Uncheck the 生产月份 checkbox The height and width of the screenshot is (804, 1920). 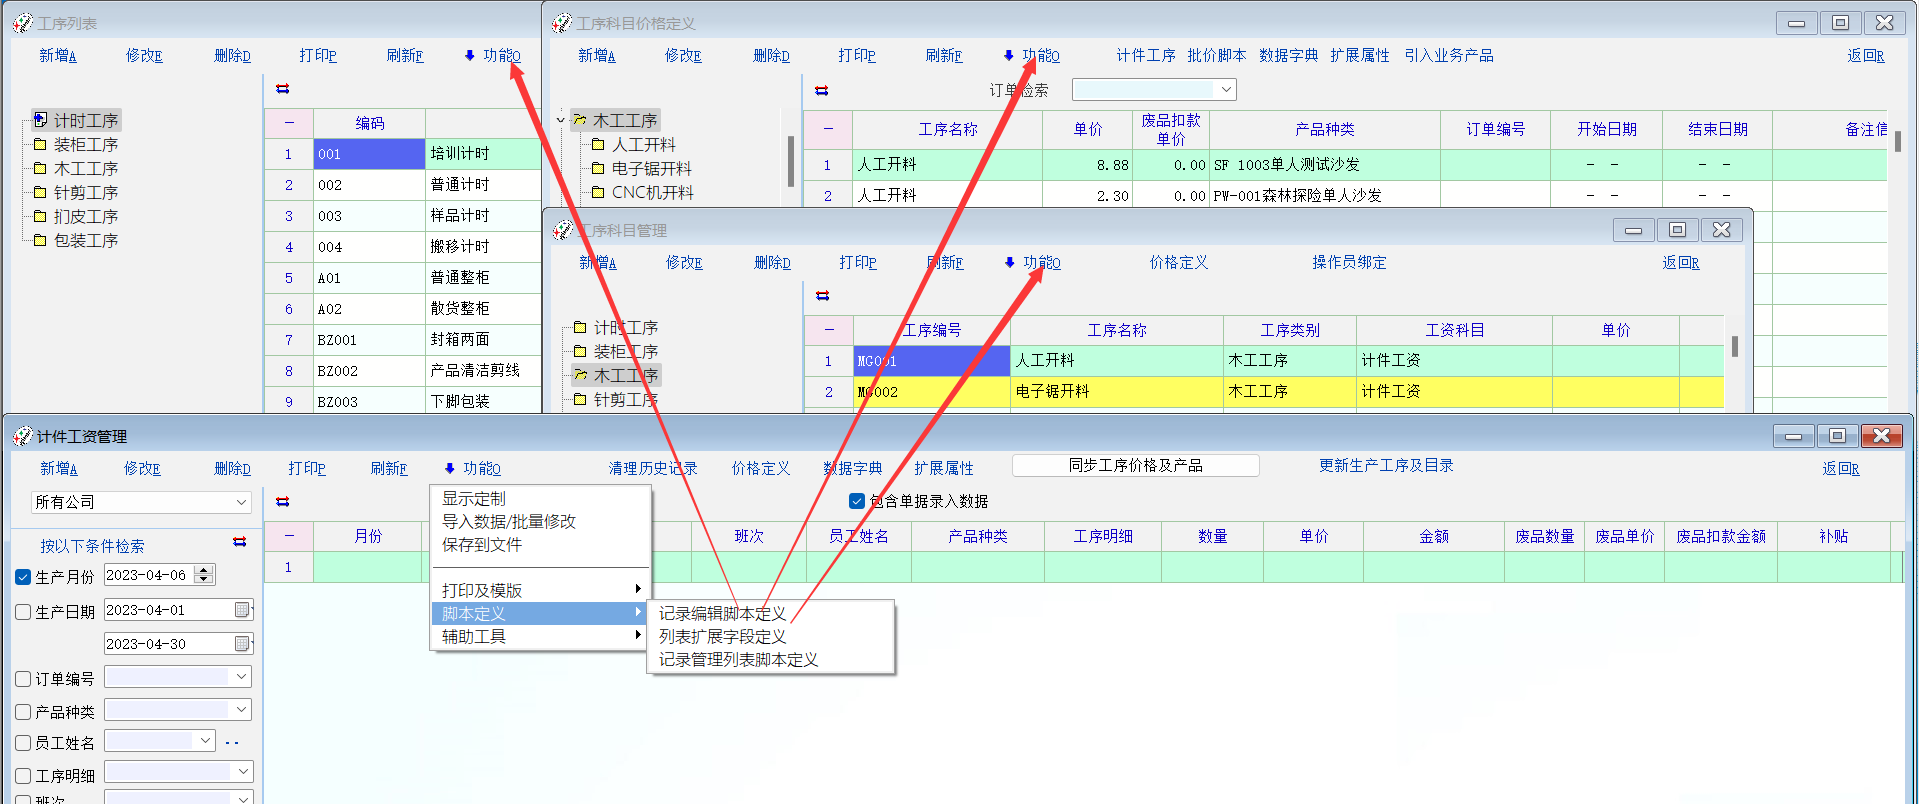pyautogui.click(x=24, y=577)
